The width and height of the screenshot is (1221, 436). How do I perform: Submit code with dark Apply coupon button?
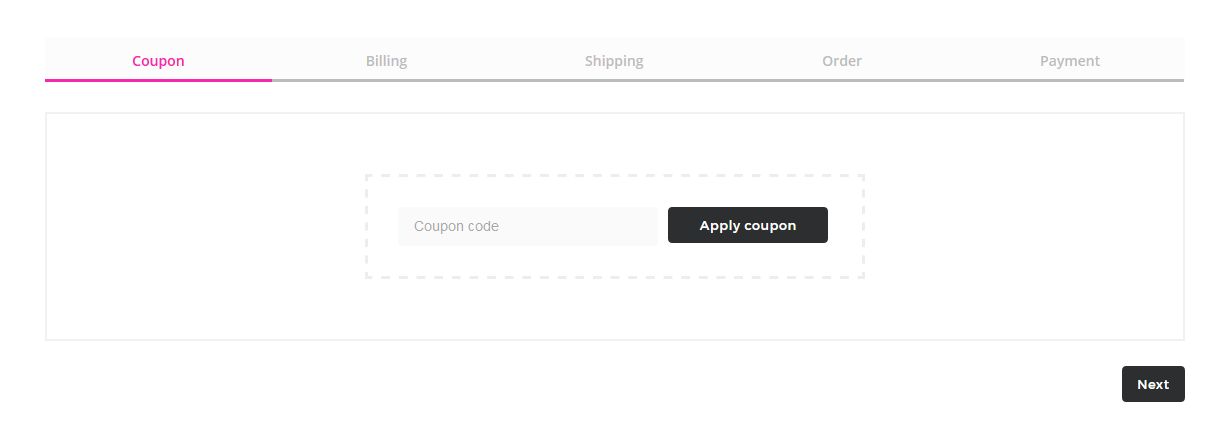point(747,225)
